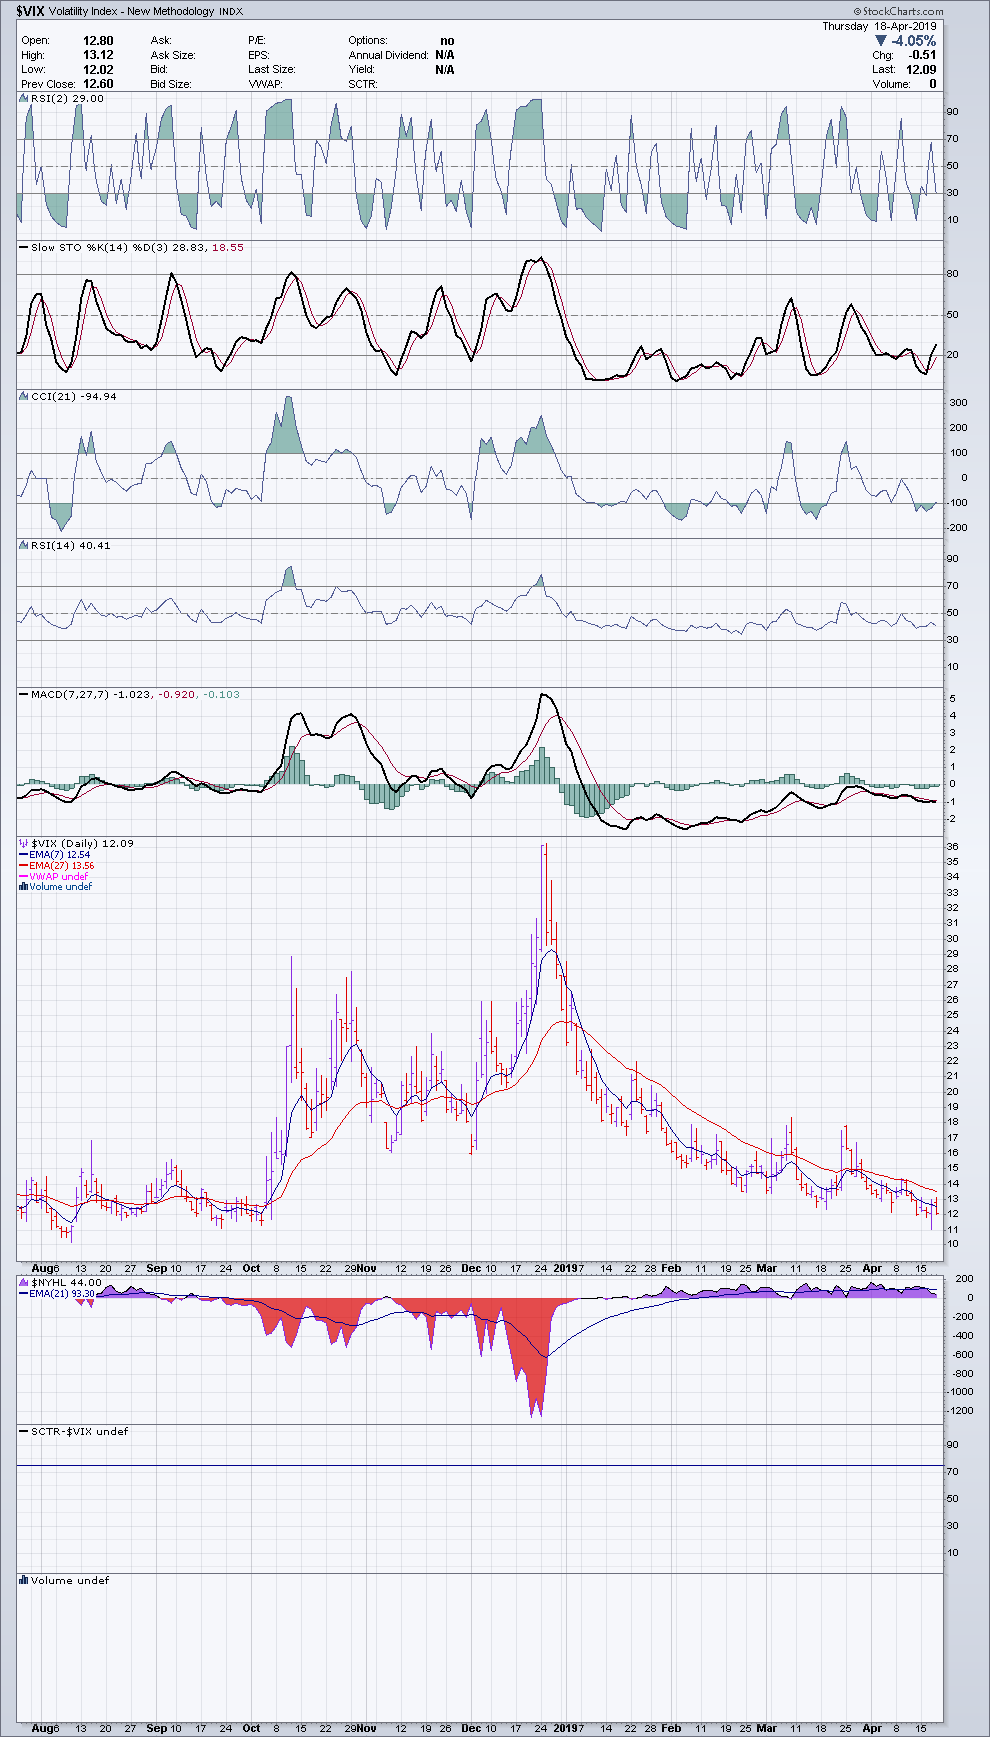Click the Volume bar icon in price legend

[x=24, y=887]
